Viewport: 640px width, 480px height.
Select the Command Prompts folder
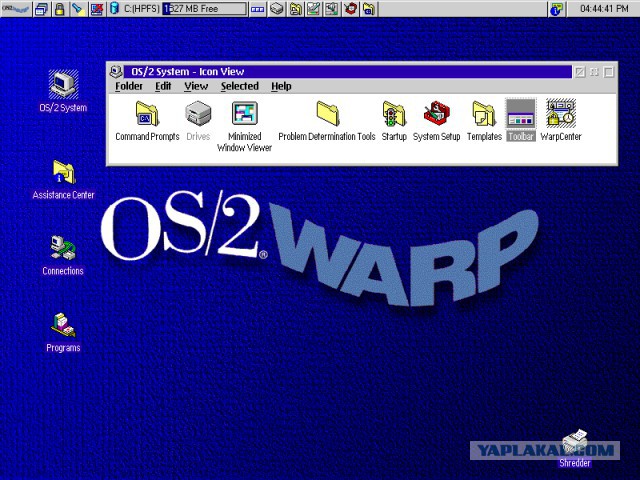coord(147,120)
